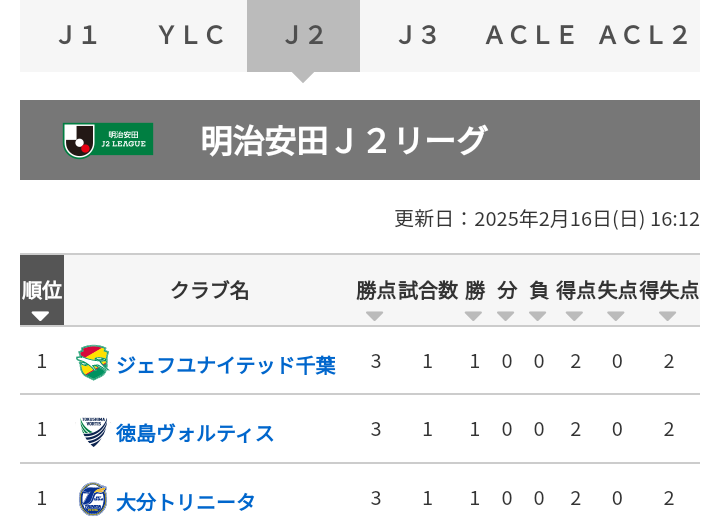Sort standings by 失点 conceded arrow
The image size is (720, 518).
(615, 316)
